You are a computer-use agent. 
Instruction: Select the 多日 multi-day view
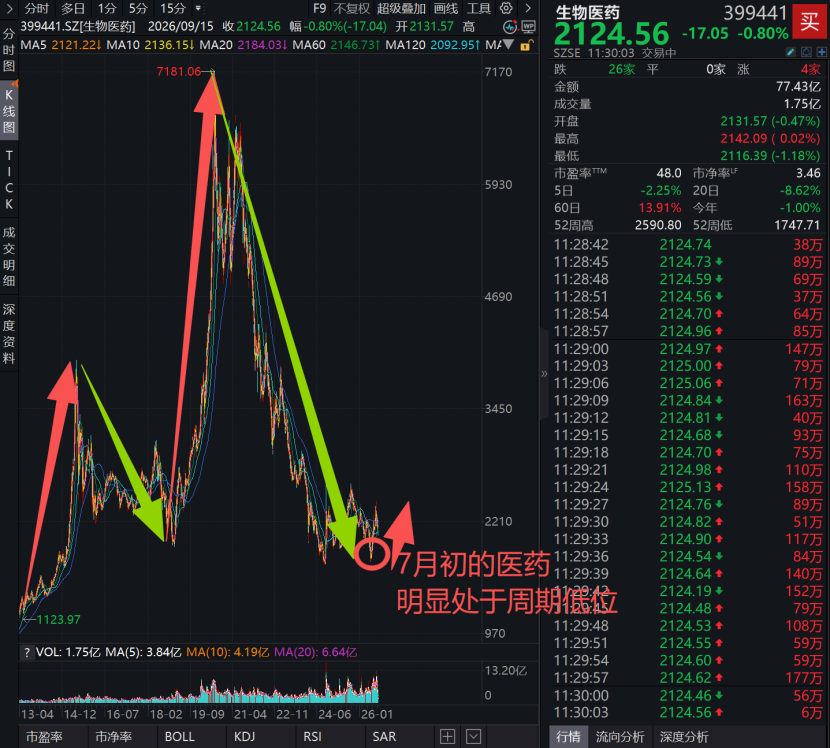tap(73, 8)
